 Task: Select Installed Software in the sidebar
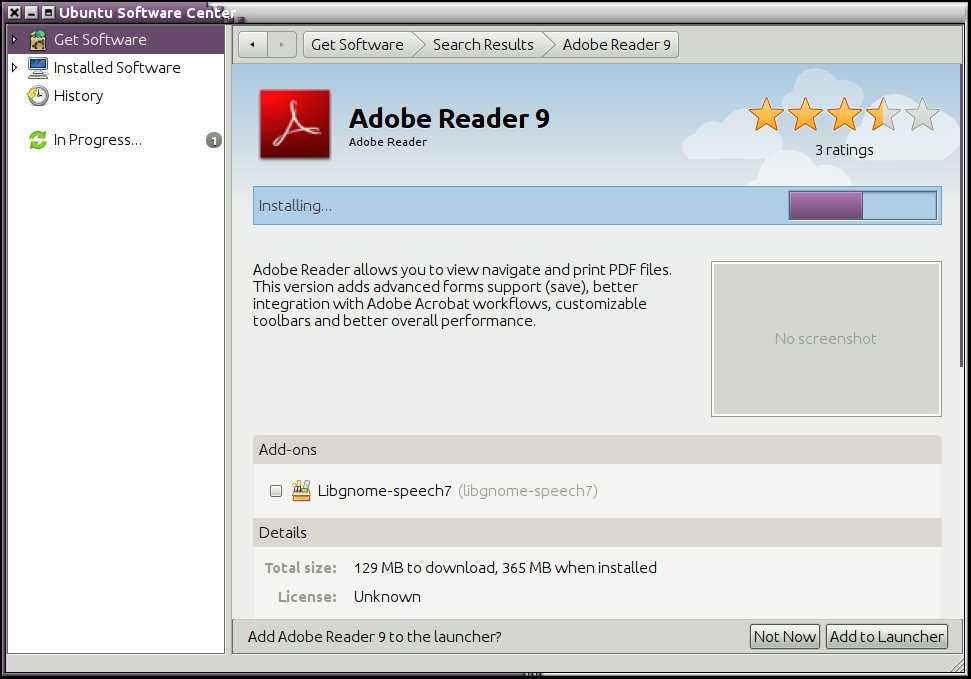(116, 68)
